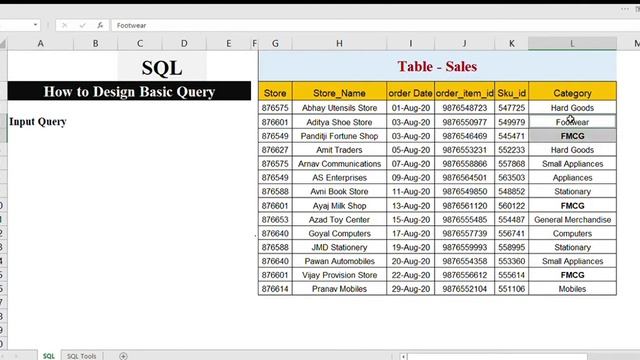Select column H header
The width and height of the screenshot is (640, 360).
pyautogui.click(x=339, y=43)
